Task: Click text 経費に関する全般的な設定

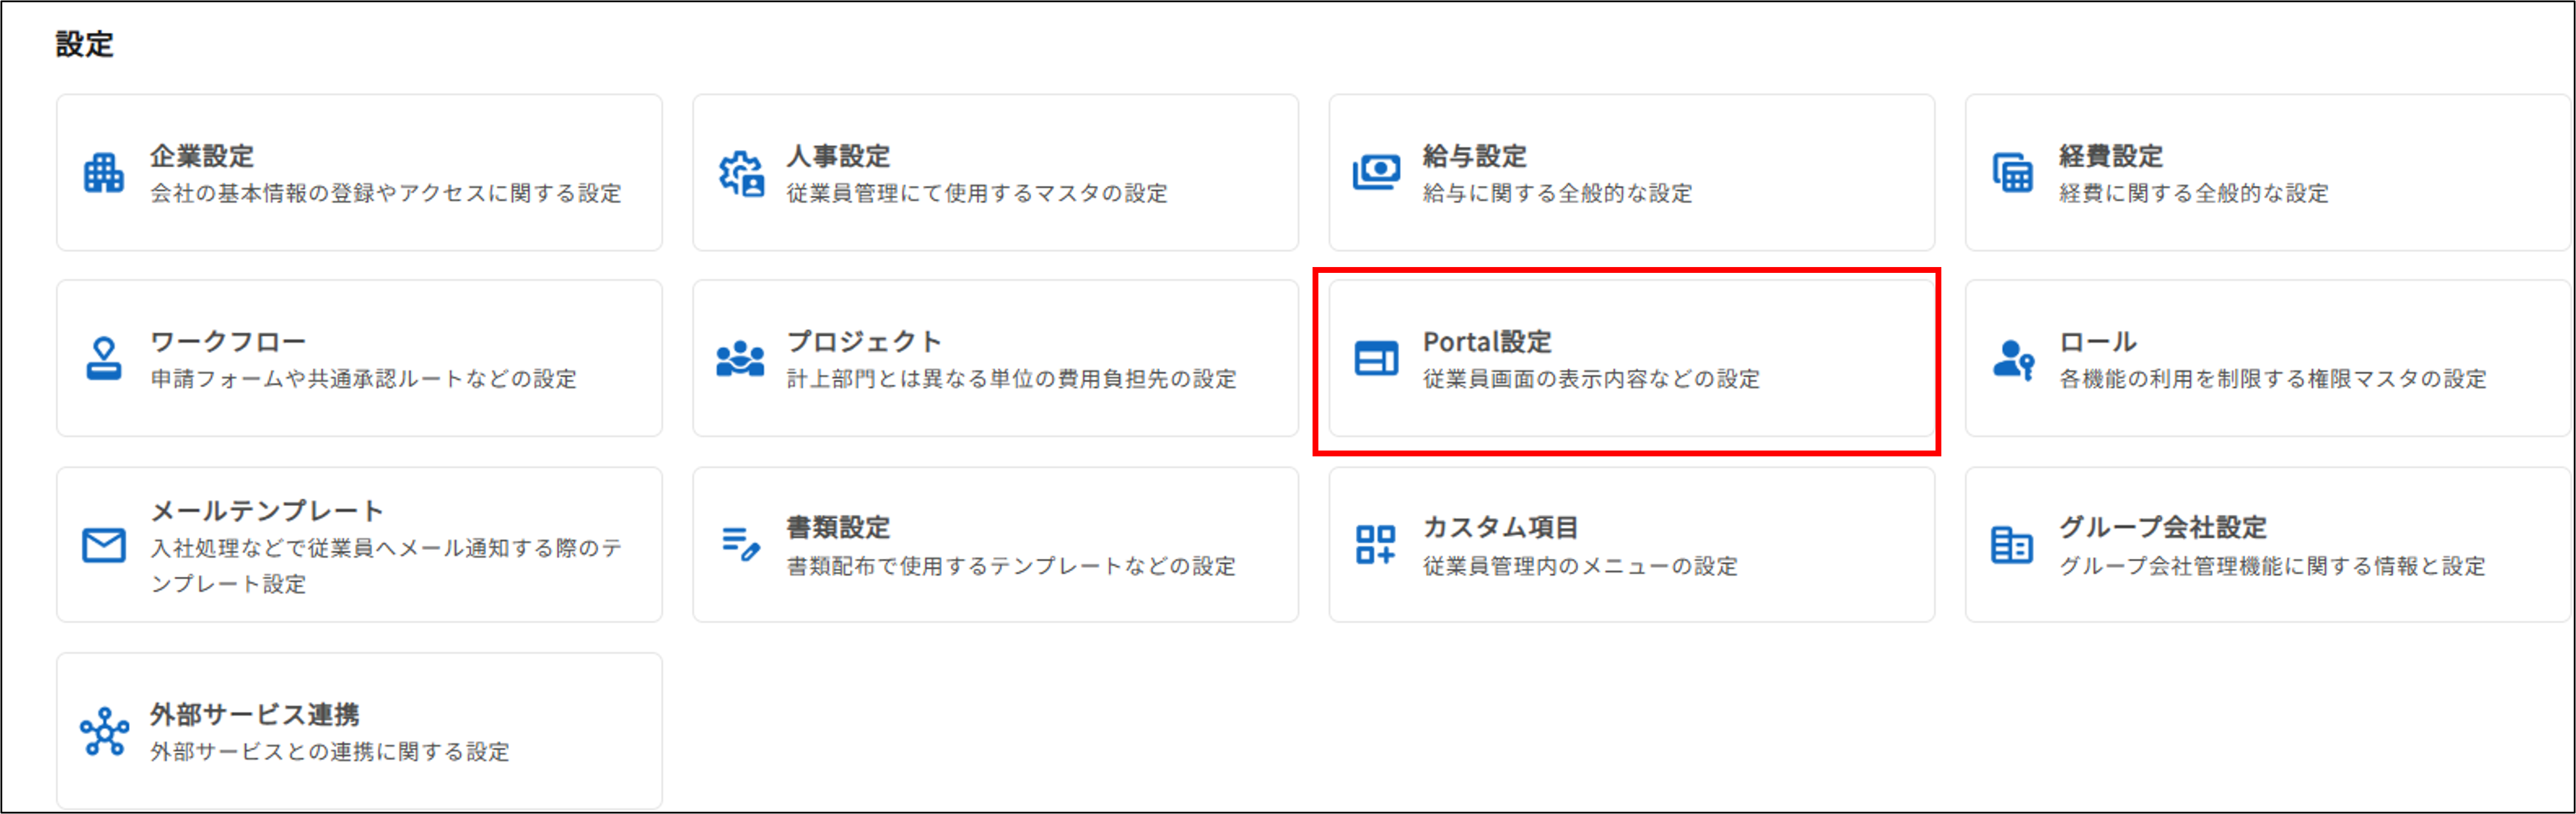Action: [2194, 194]
